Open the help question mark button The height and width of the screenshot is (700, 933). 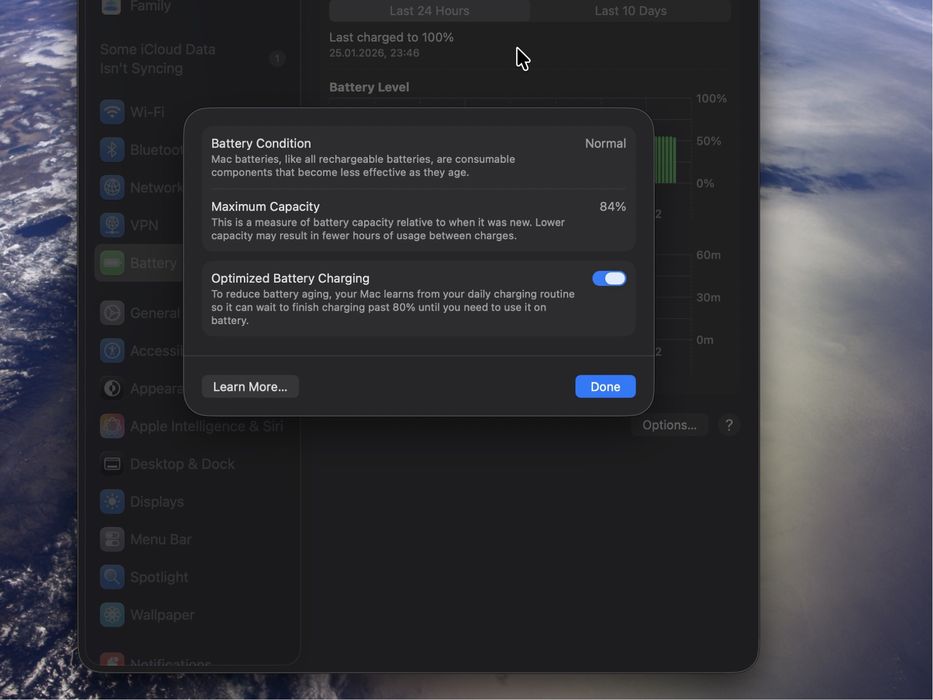(729, 425)
